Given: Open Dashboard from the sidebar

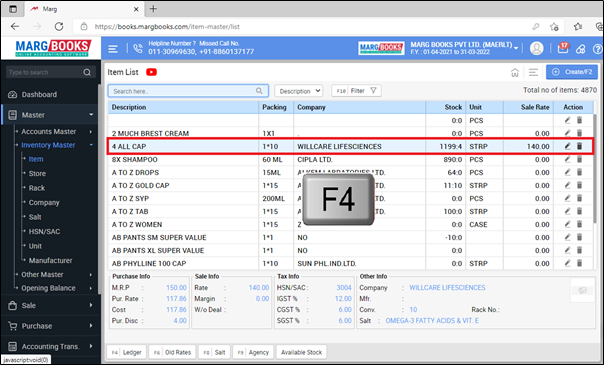Looking at the screenshot, I should 39,94.
